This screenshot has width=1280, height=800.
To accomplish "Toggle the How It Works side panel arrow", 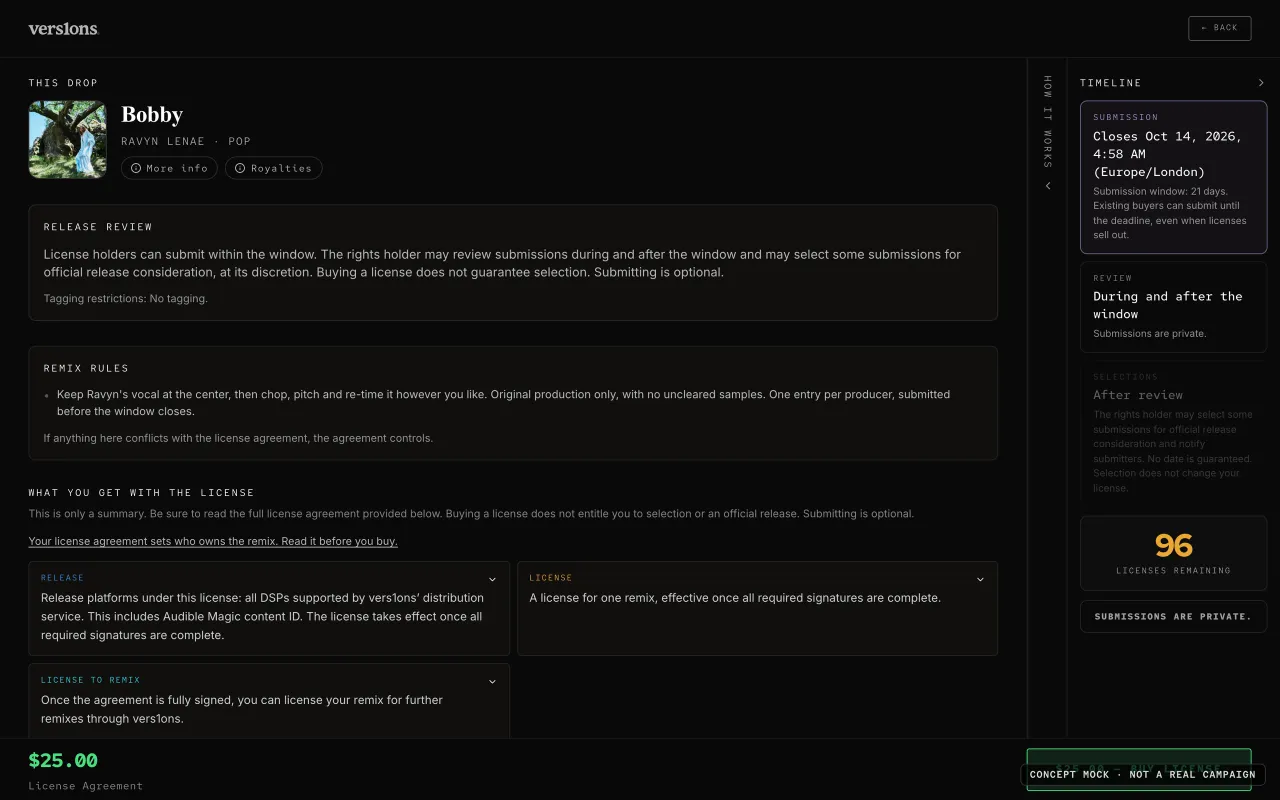I will click(x=1048, y=186).
